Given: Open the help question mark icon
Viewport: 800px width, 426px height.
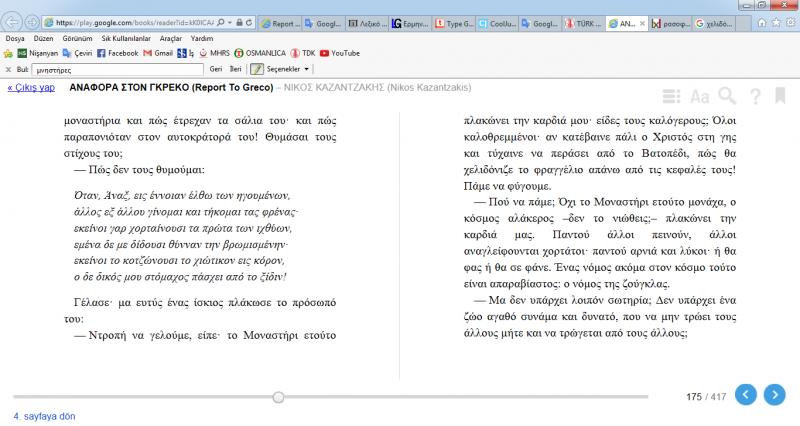Looking at the screenshot, I should coord(755,96).
